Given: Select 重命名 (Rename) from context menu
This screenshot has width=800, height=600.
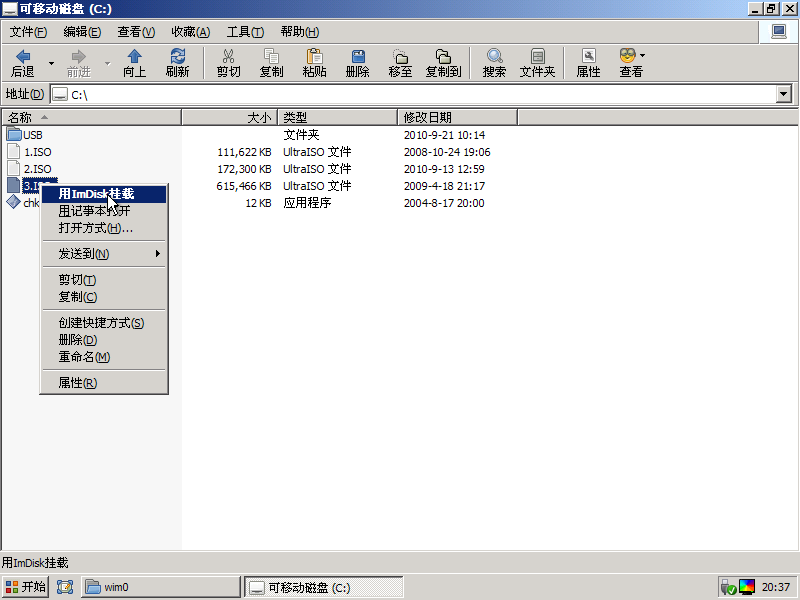Looking at the screenshot, I should tap(84, 357).
